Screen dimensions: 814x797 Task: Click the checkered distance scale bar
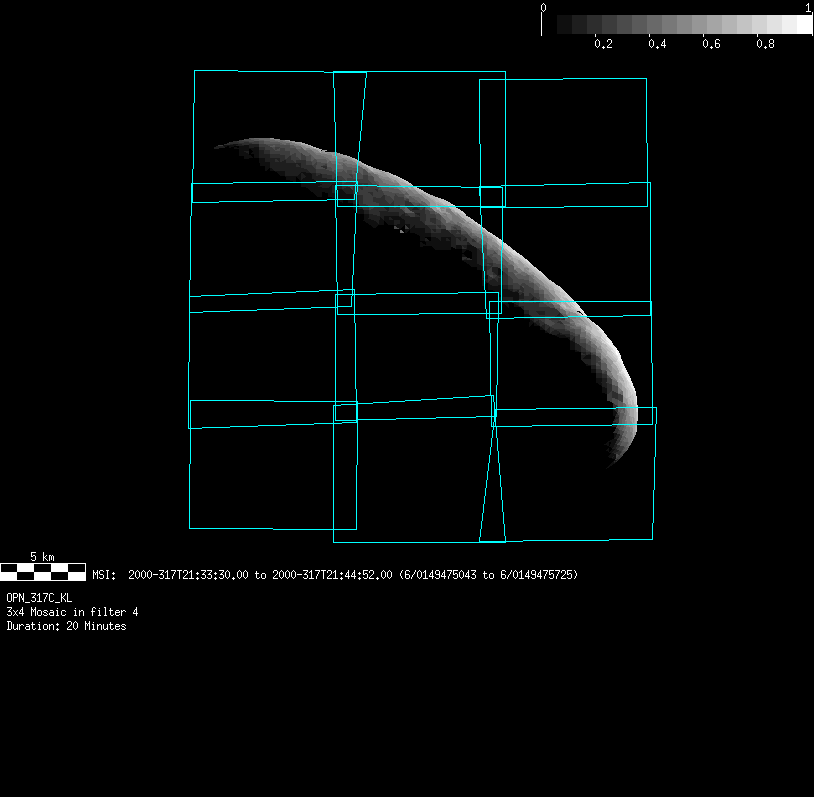[x=43, y=571]
